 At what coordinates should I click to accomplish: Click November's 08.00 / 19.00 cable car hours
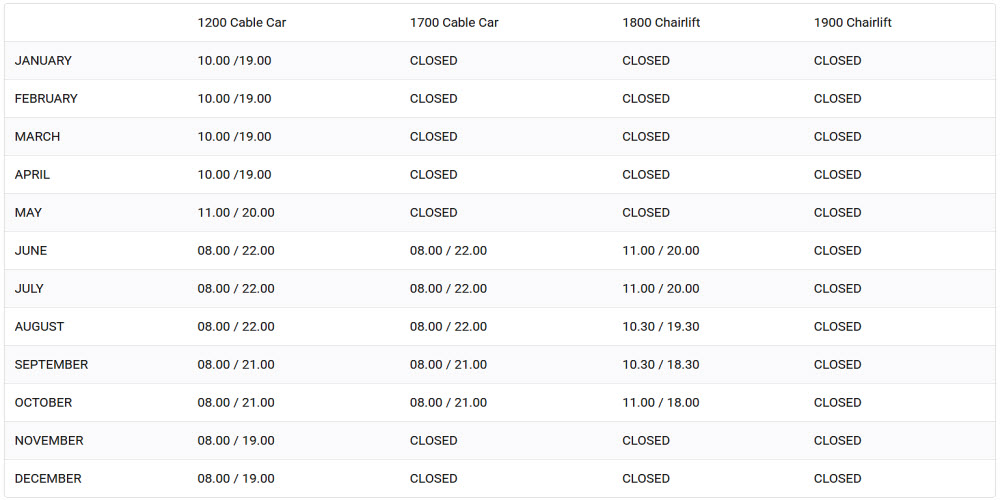click(x=236, y=441)
